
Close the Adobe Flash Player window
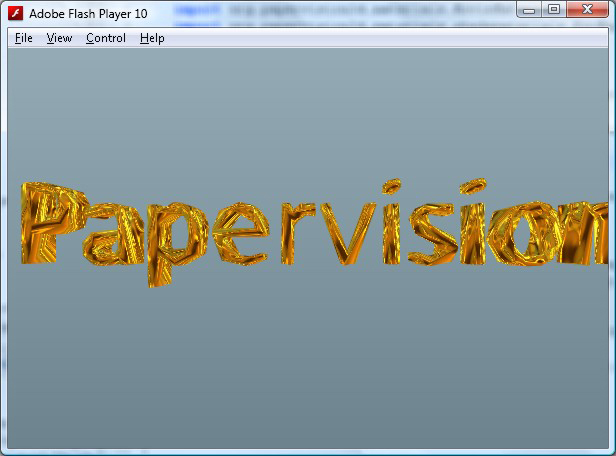pos(587,10)
